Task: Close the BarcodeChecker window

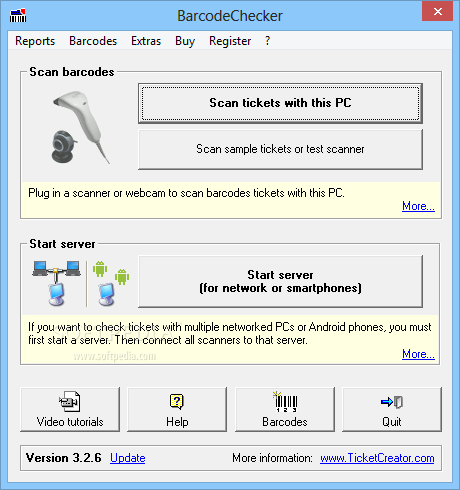Action: 437,11
